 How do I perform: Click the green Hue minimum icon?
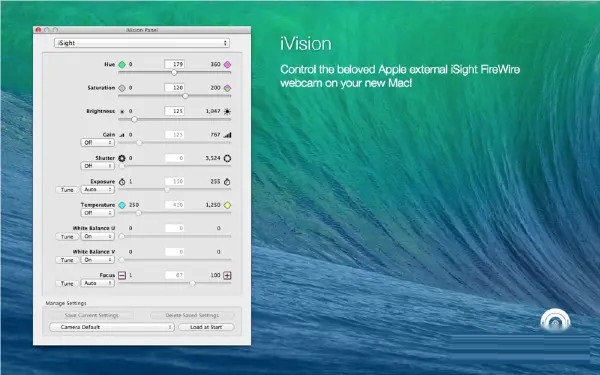pyautogui.click(x=122, y=64)
